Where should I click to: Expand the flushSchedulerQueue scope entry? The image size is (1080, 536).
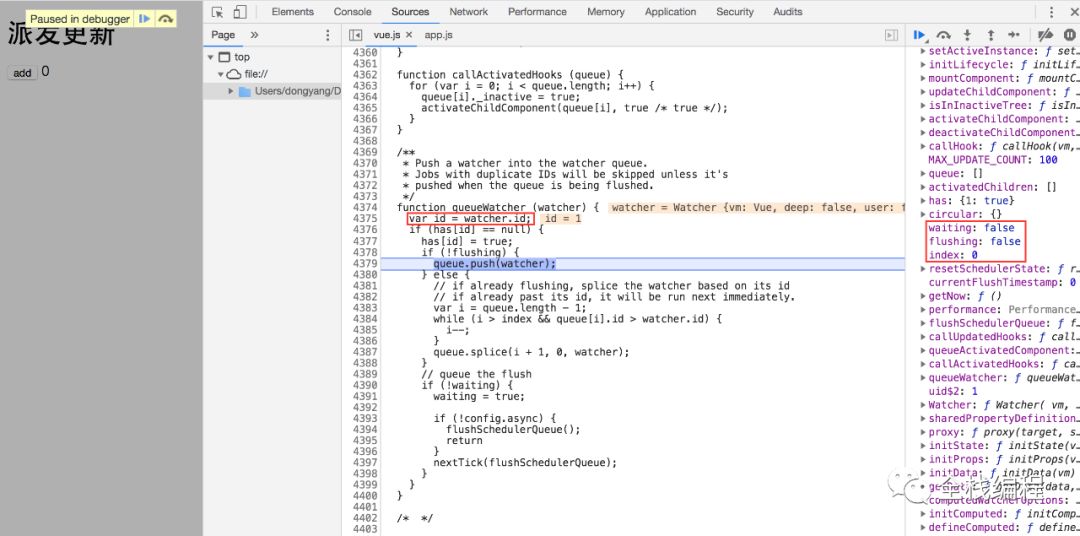pyautogui.click(x=924, y=323)
